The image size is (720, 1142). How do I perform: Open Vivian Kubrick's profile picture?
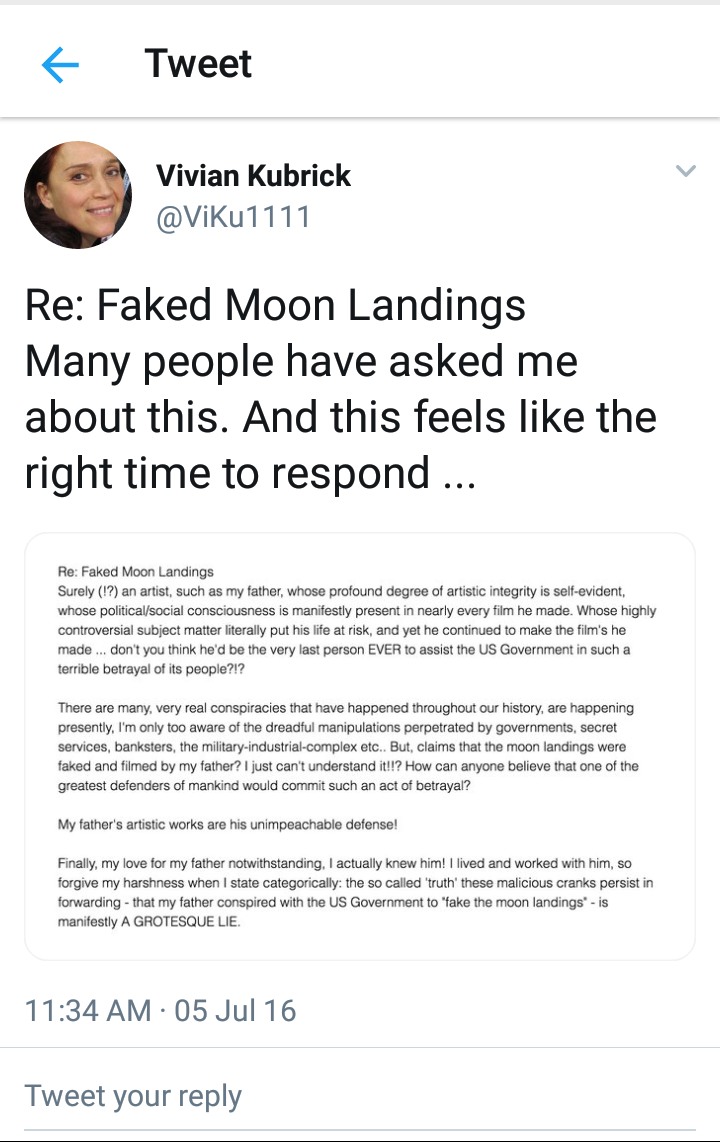pyautogui.click(x=78, y=195)
